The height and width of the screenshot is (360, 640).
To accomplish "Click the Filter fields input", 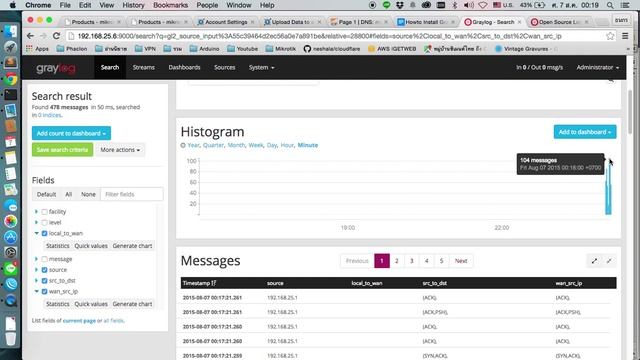I will [x=132, y=194].
